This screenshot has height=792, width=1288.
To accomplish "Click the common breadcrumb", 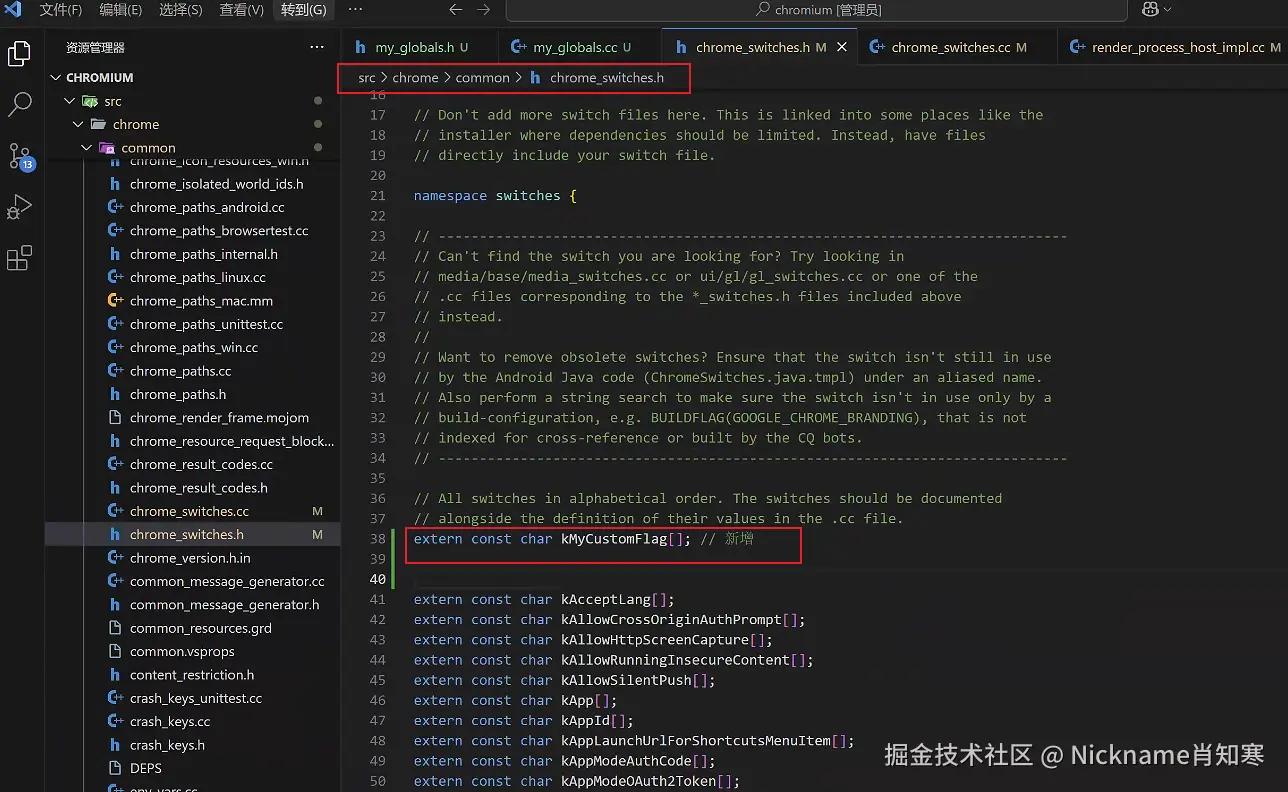I will click(483, 77).
